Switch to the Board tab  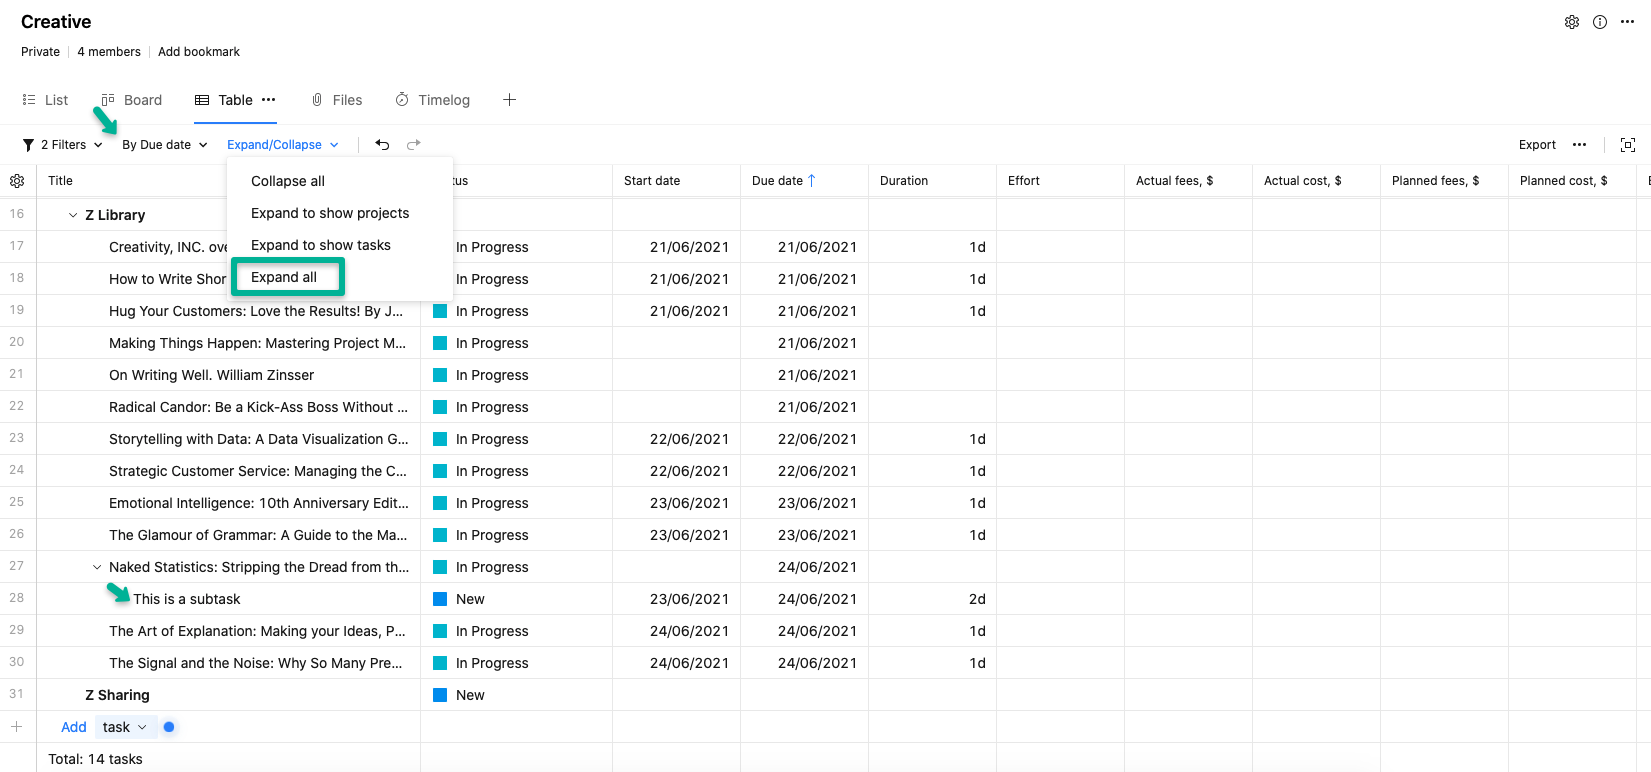132,100
